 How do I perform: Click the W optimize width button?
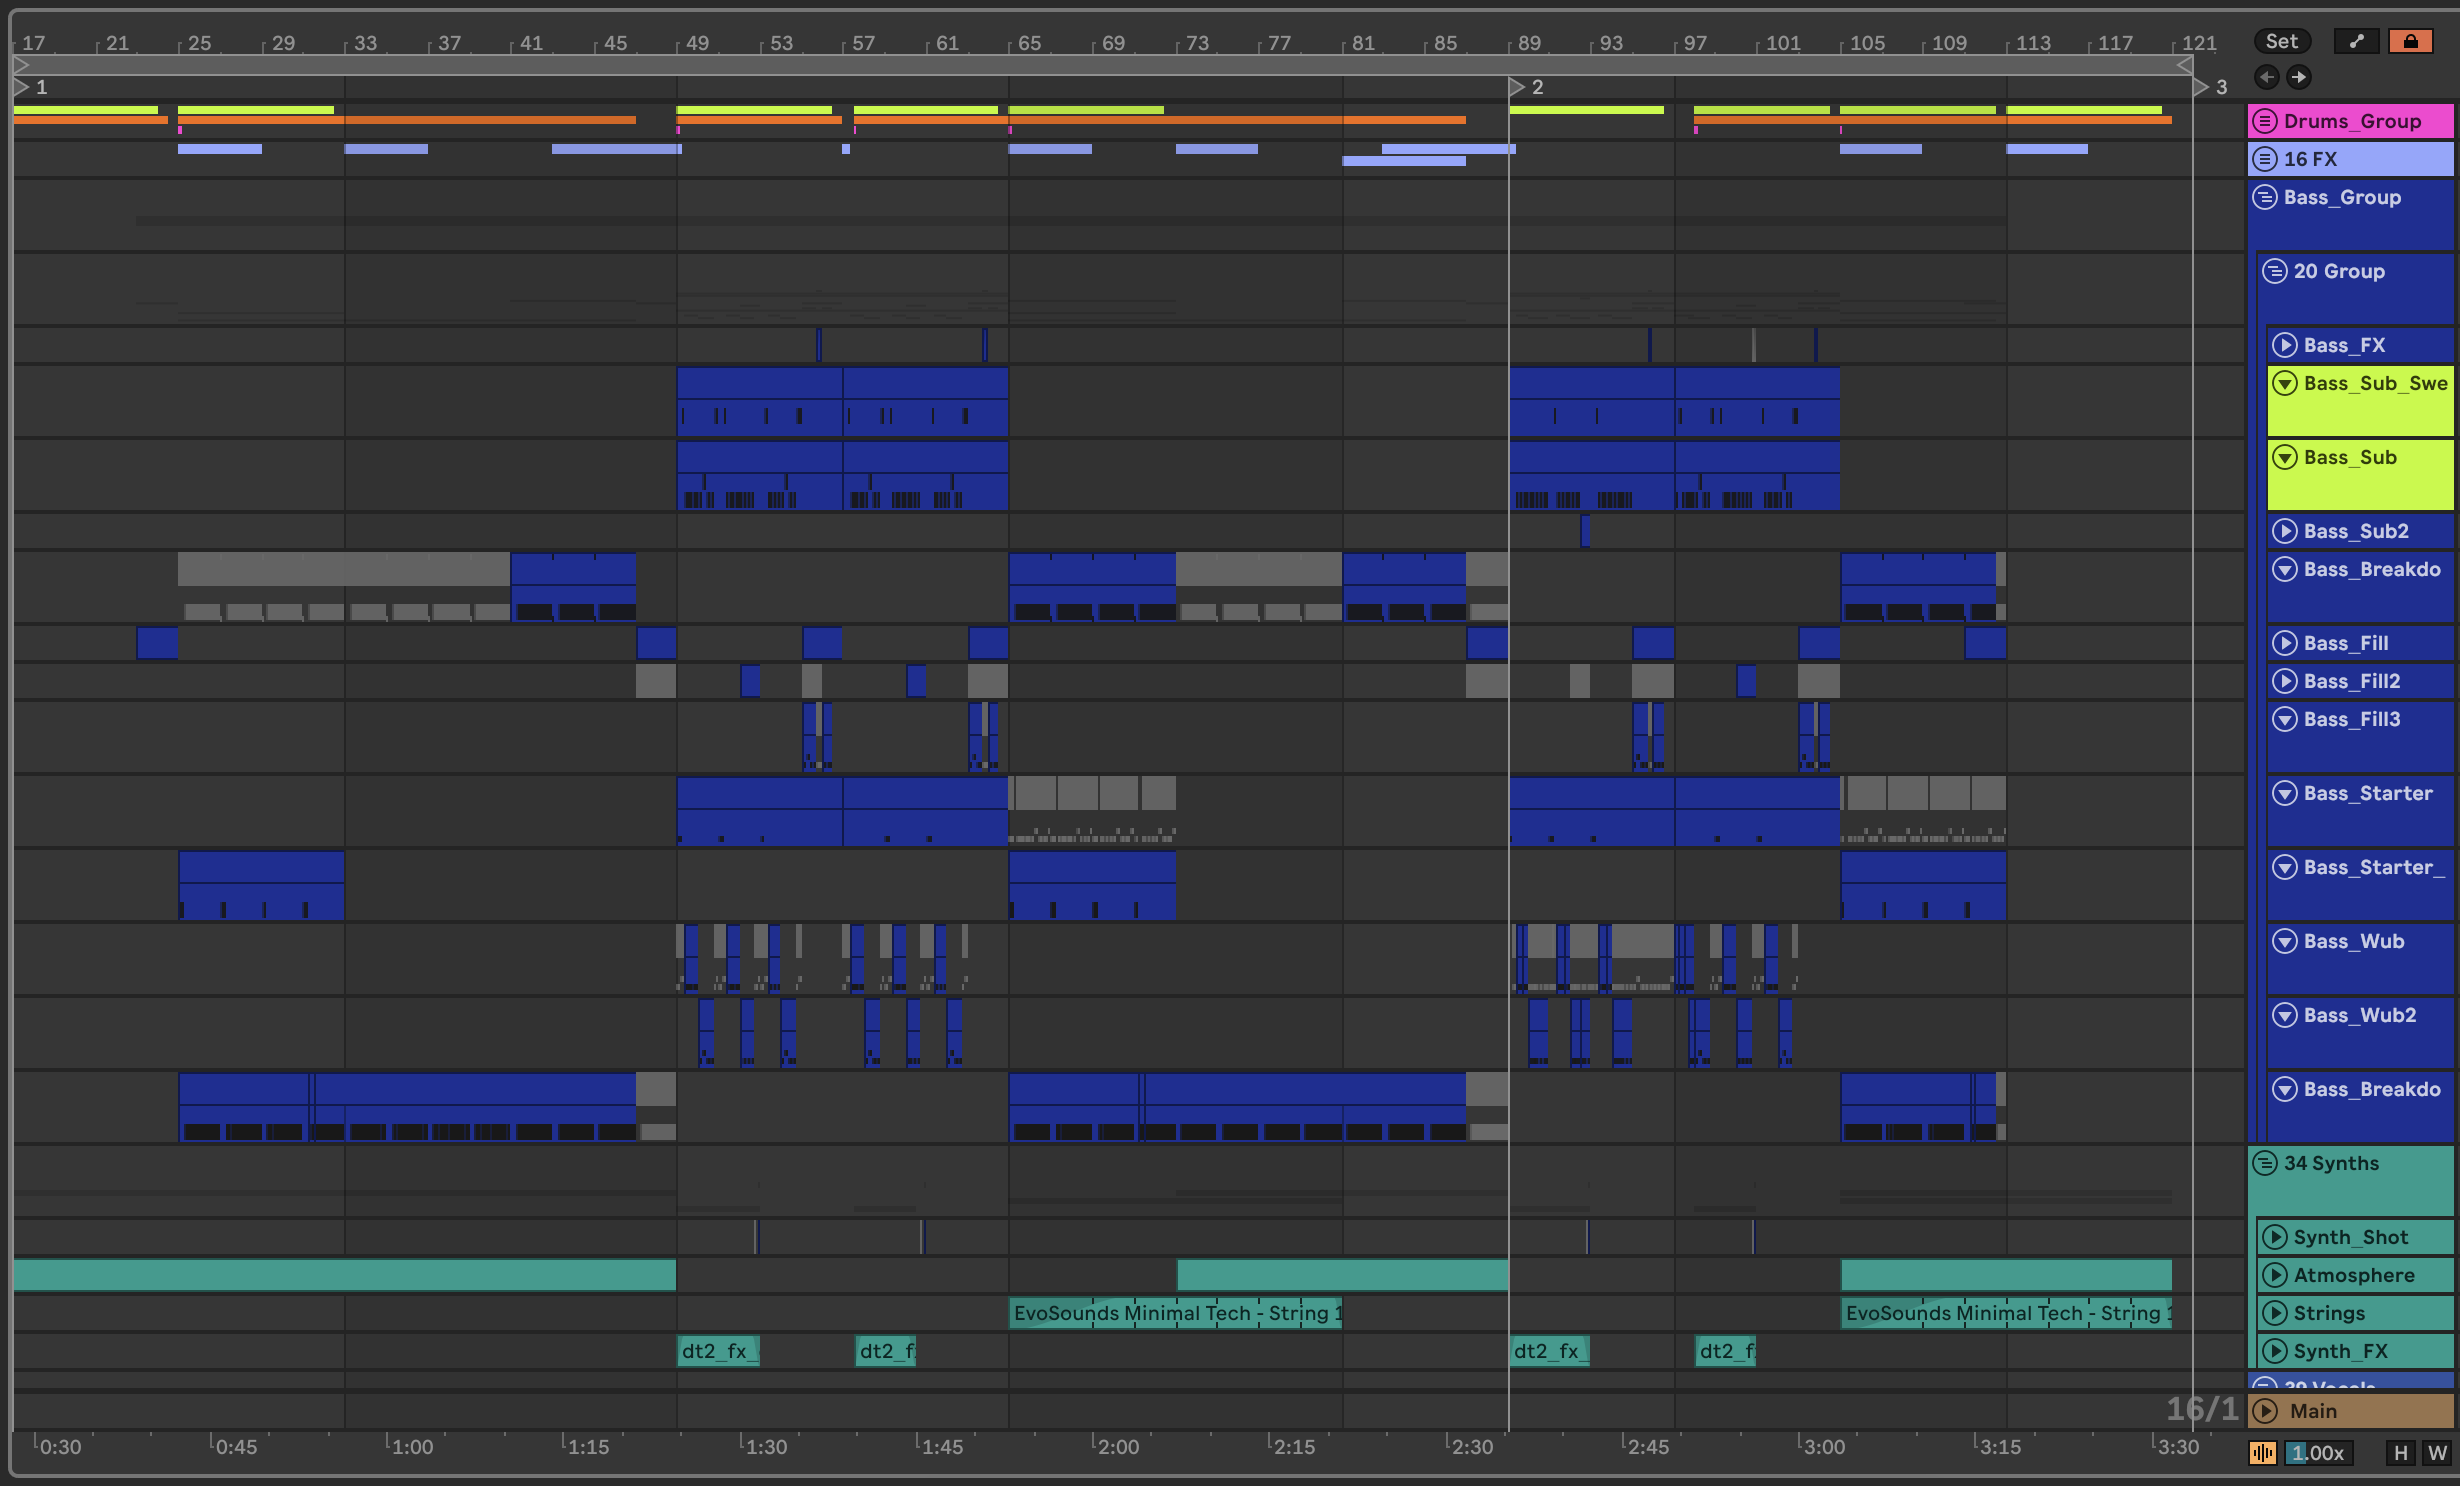pyautogui.click(x=2437, y=1452)
